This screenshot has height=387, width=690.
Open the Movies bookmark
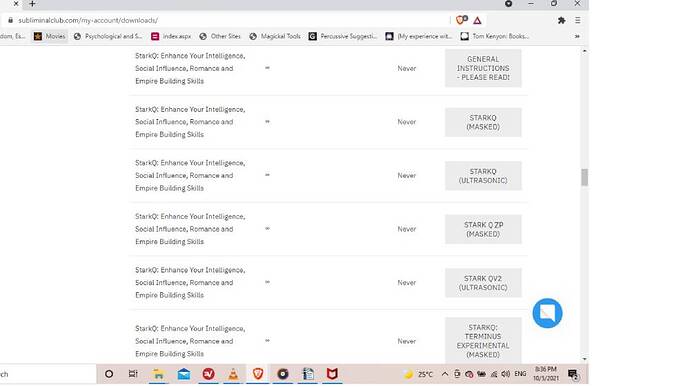[x=50, y=36]
